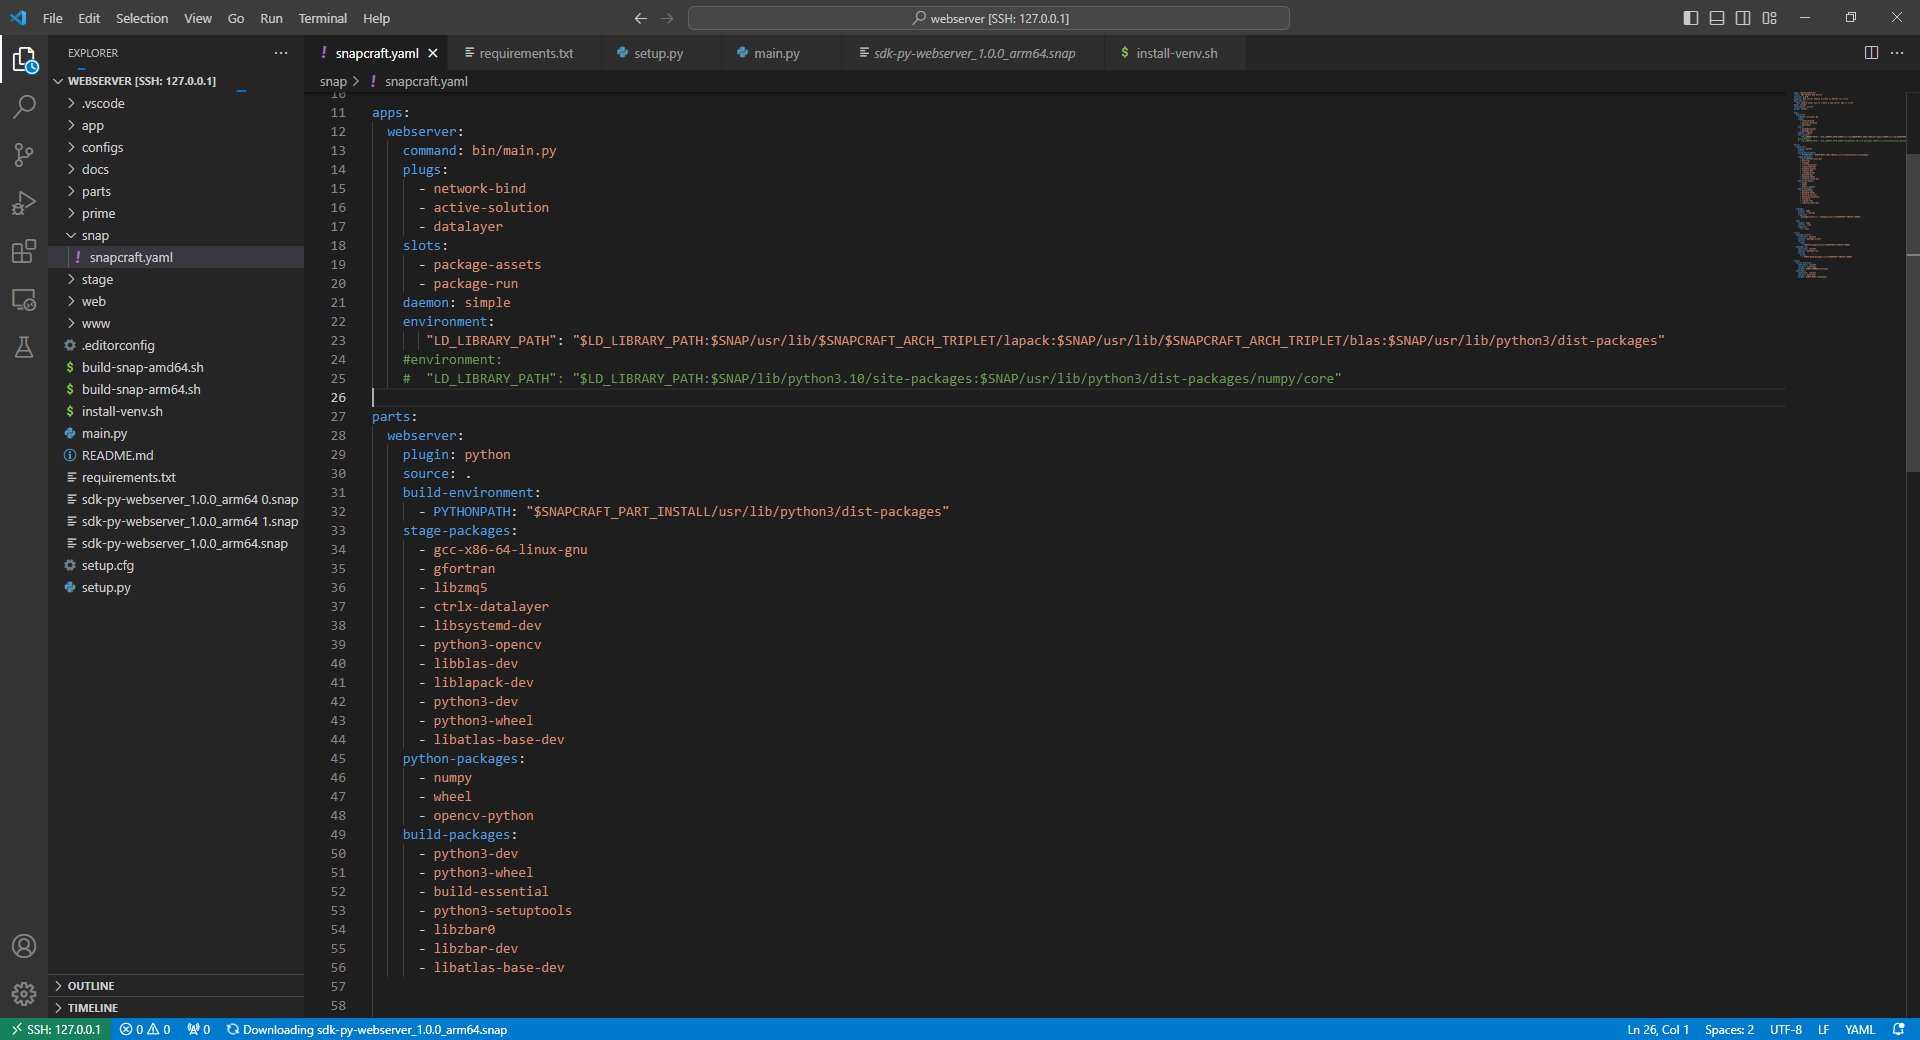Open the Testing flask icon view
Viewport: 1920px width, 1040px height.
click(x=24, y=347)
